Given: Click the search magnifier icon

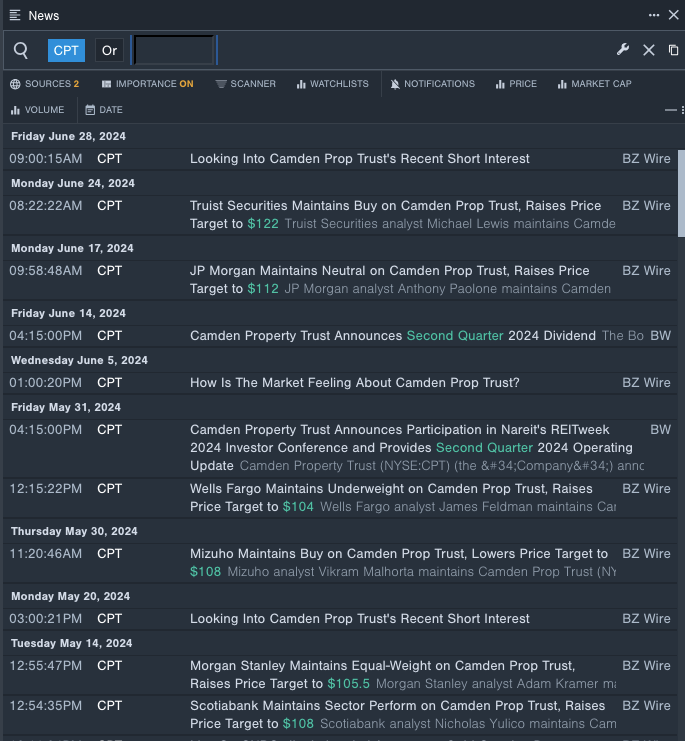Looking at the screenshot, I should click(21, 50).
